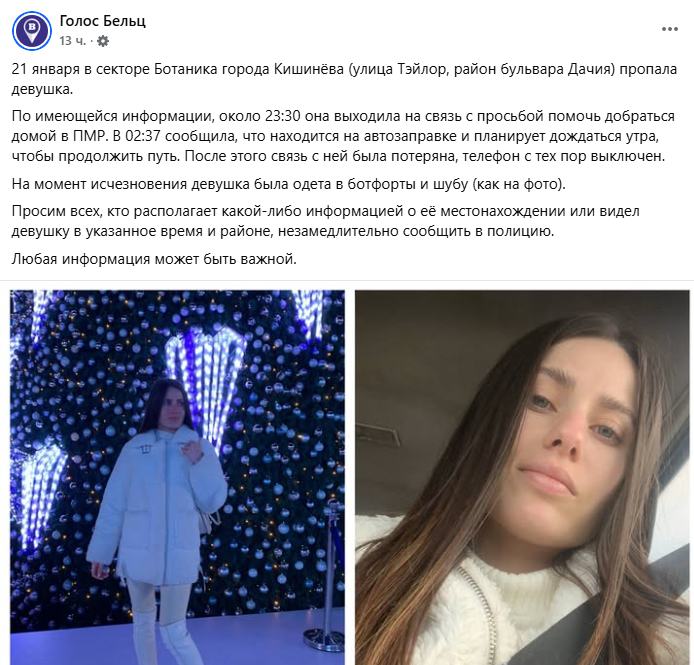This screenshot has height=665, width=694.
Task: Open the photo with the Christmas tree
Action: coord(177,477)
